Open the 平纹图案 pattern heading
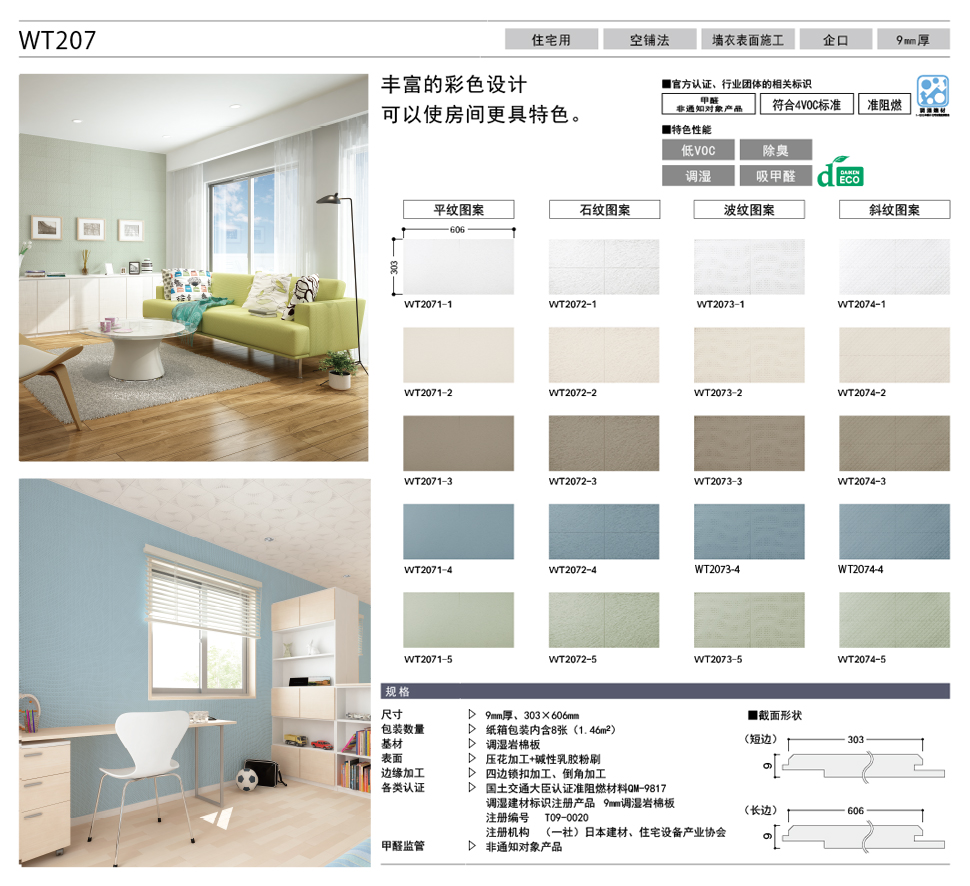This screenshot has width=970, height=886. click(x=459, y=210)
